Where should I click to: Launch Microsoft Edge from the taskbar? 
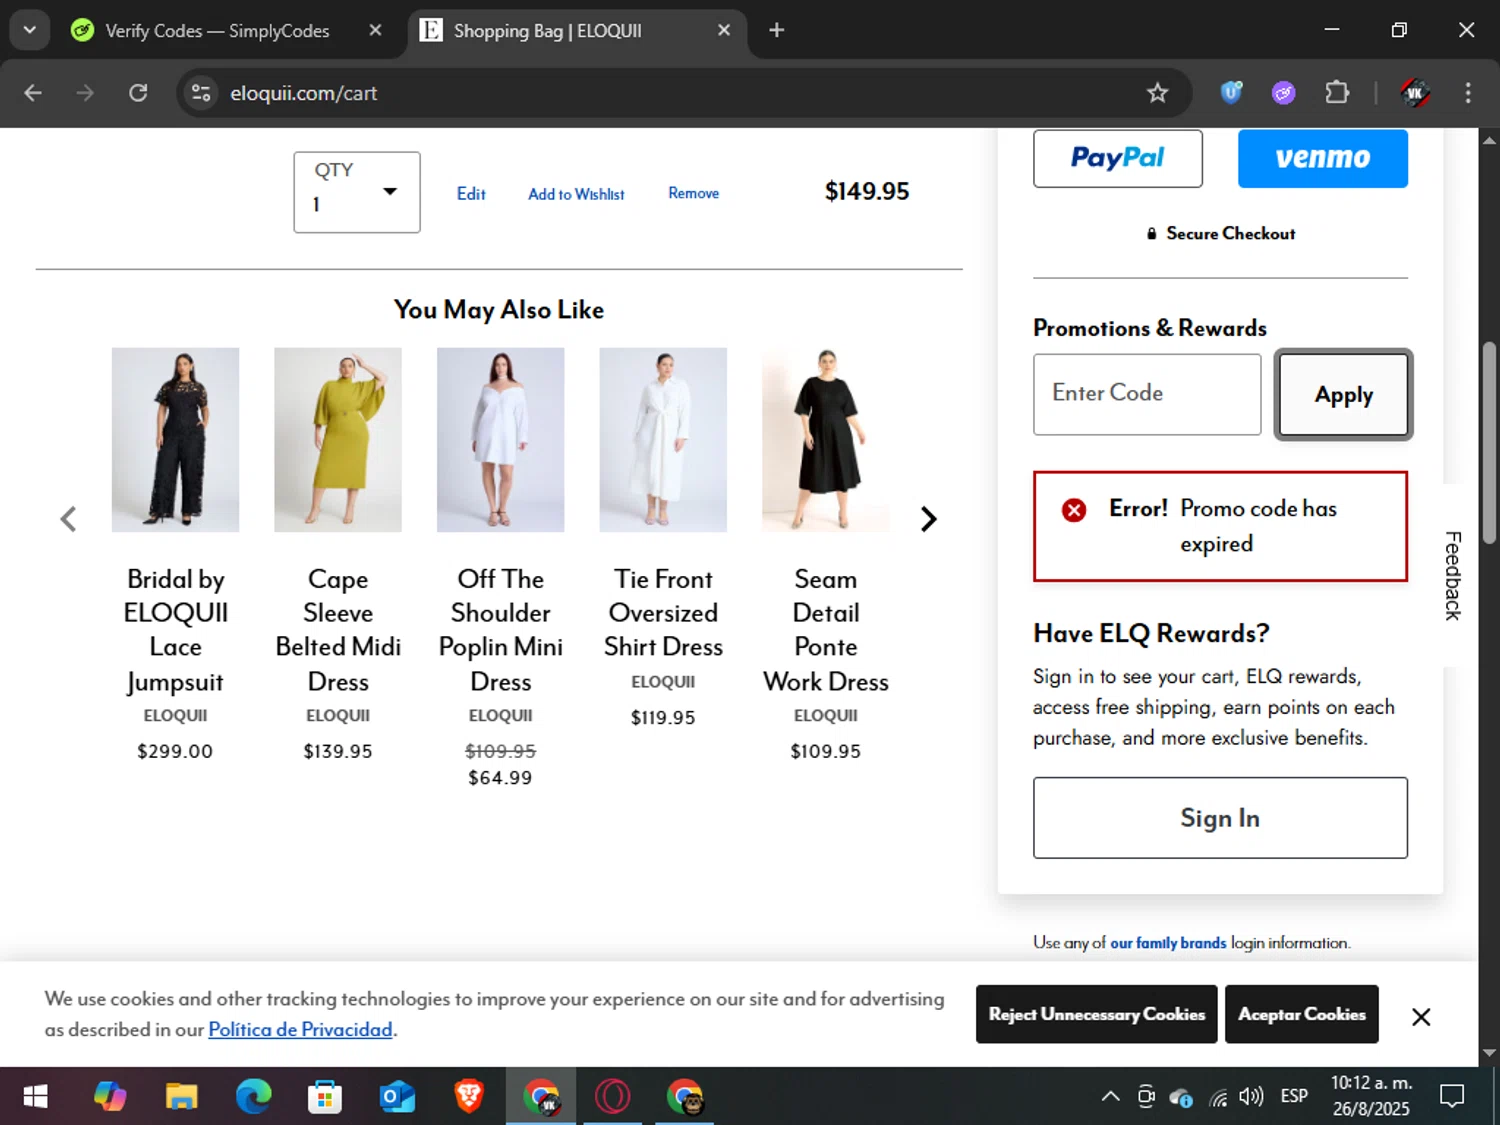[253, 1097]
